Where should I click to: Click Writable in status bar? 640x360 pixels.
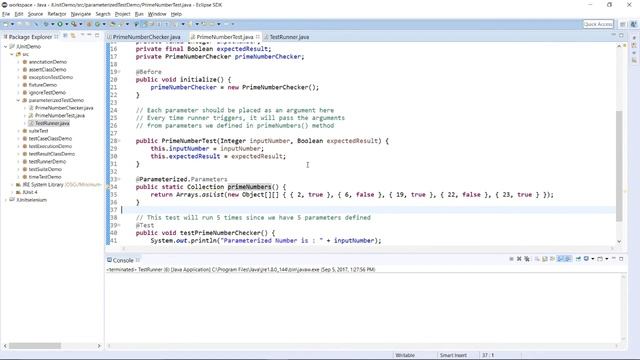[405, 355]
